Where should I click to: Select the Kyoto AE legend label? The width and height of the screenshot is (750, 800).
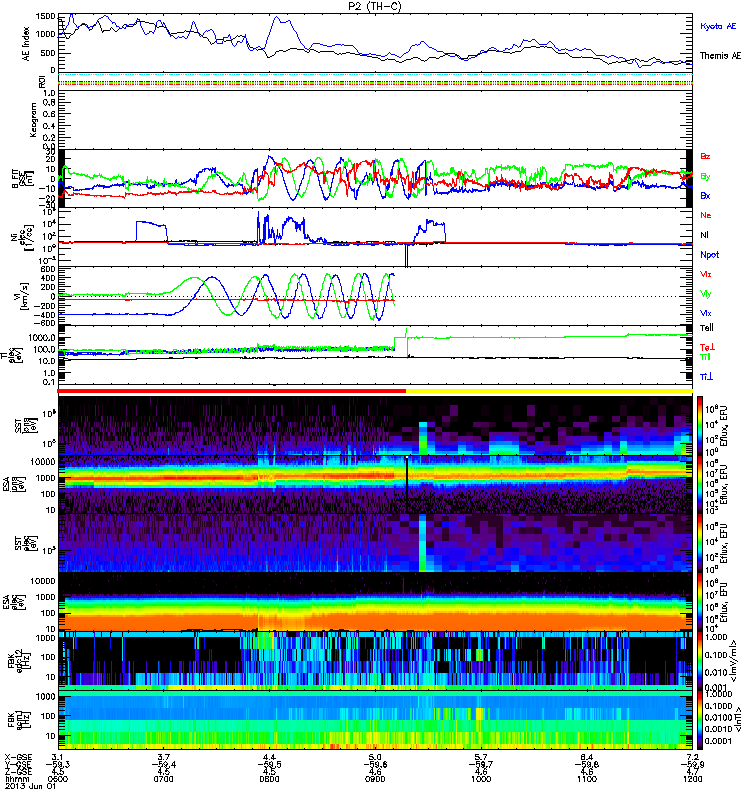718,26
